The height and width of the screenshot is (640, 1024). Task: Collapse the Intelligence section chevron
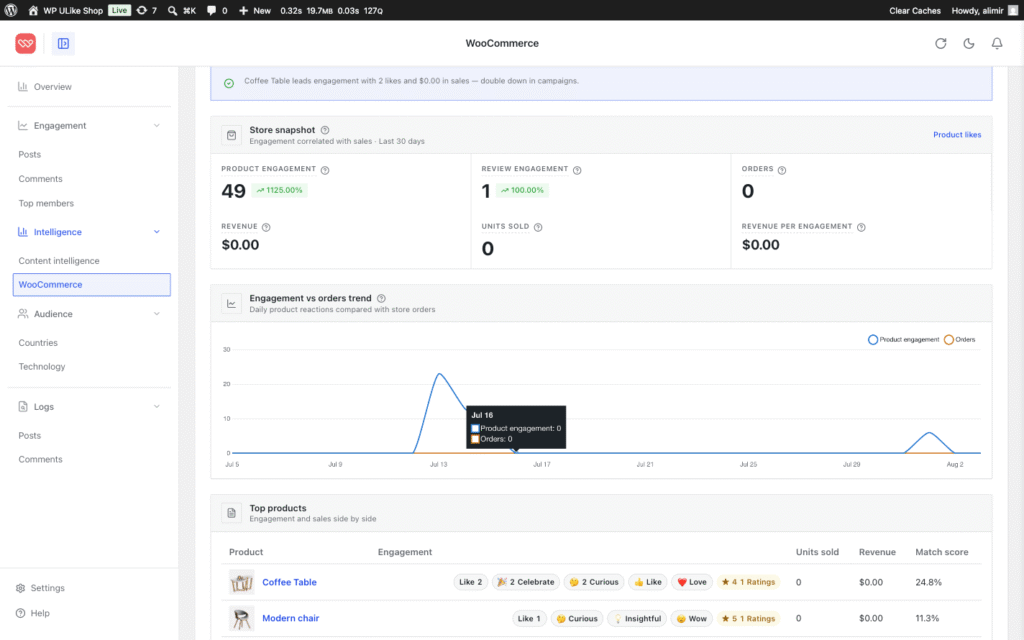[x=157, y=232]
